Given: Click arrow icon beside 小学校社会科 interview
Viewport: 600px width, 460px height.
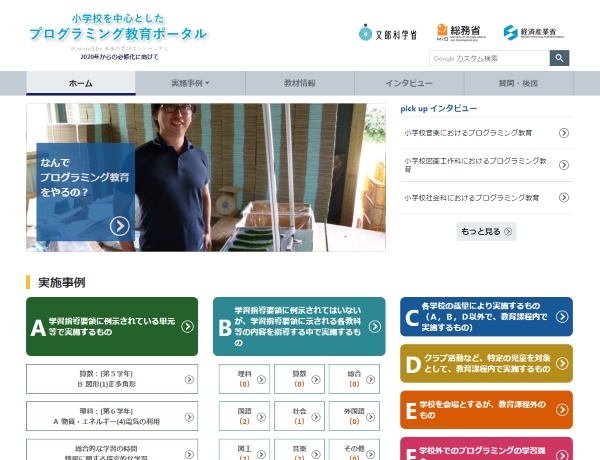Looking at the screenshot, I should pos(564,198).
